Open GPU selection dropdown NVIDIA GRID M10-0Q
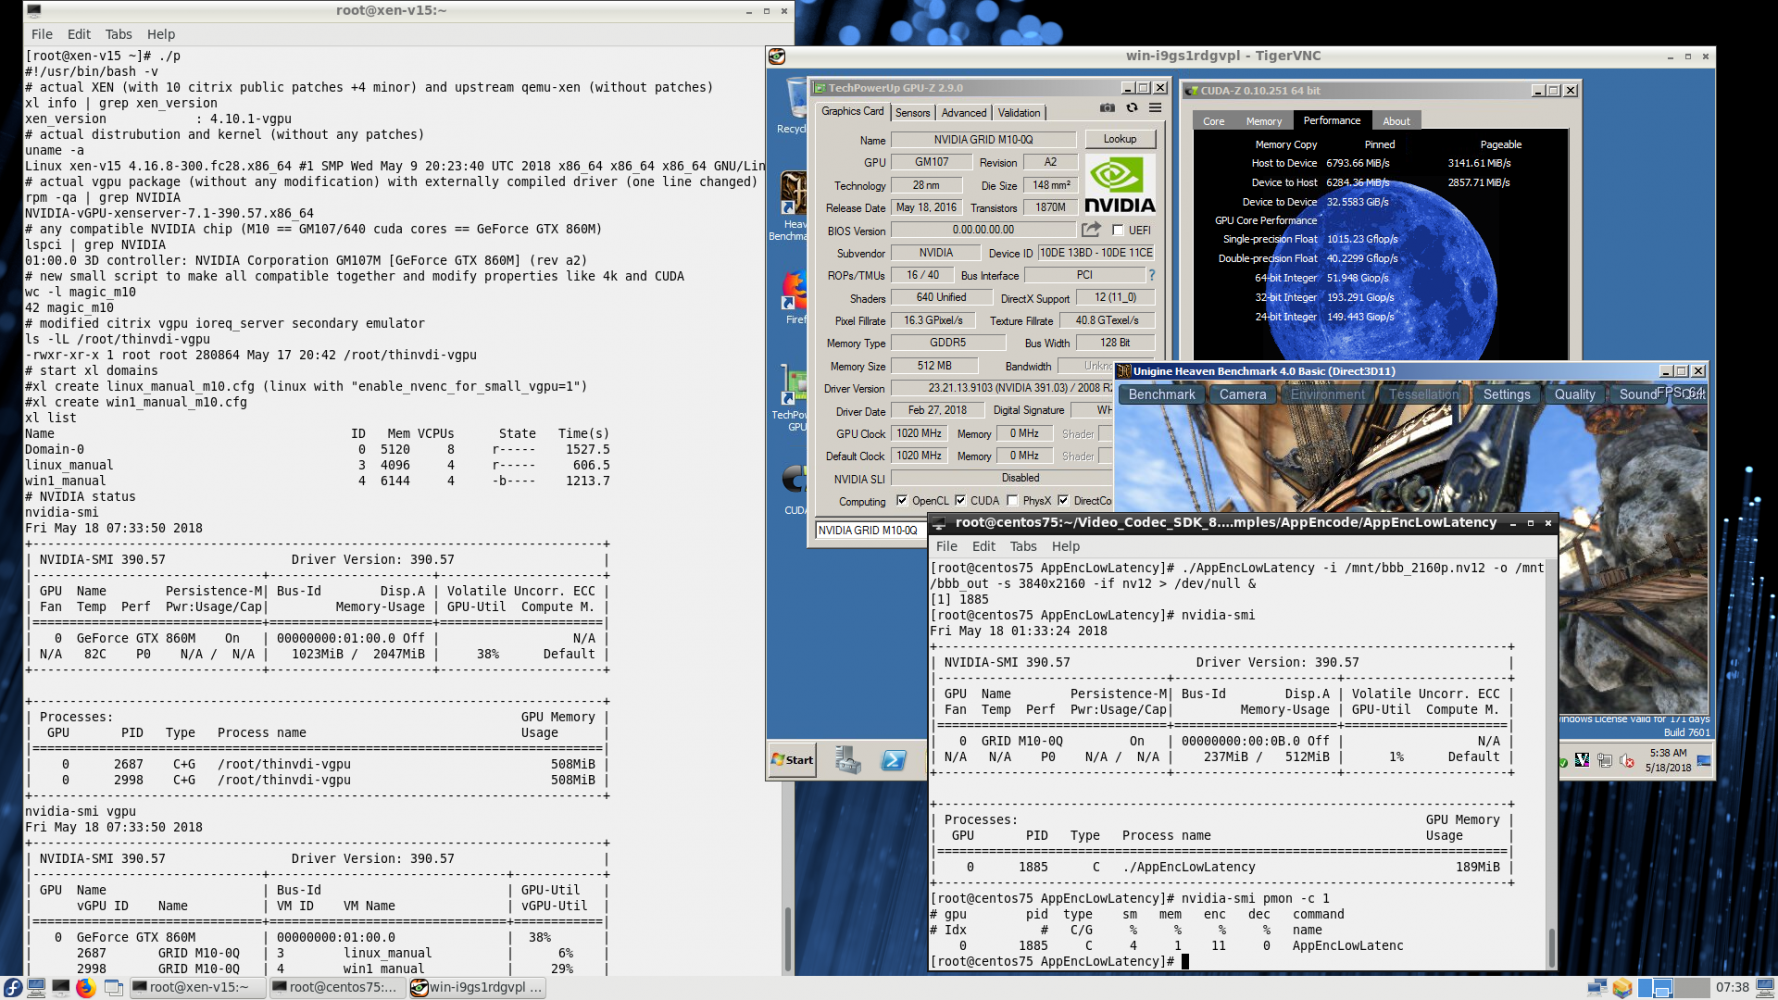The height and width of the screenshot is (1000, 1778). tap(871, 530)
